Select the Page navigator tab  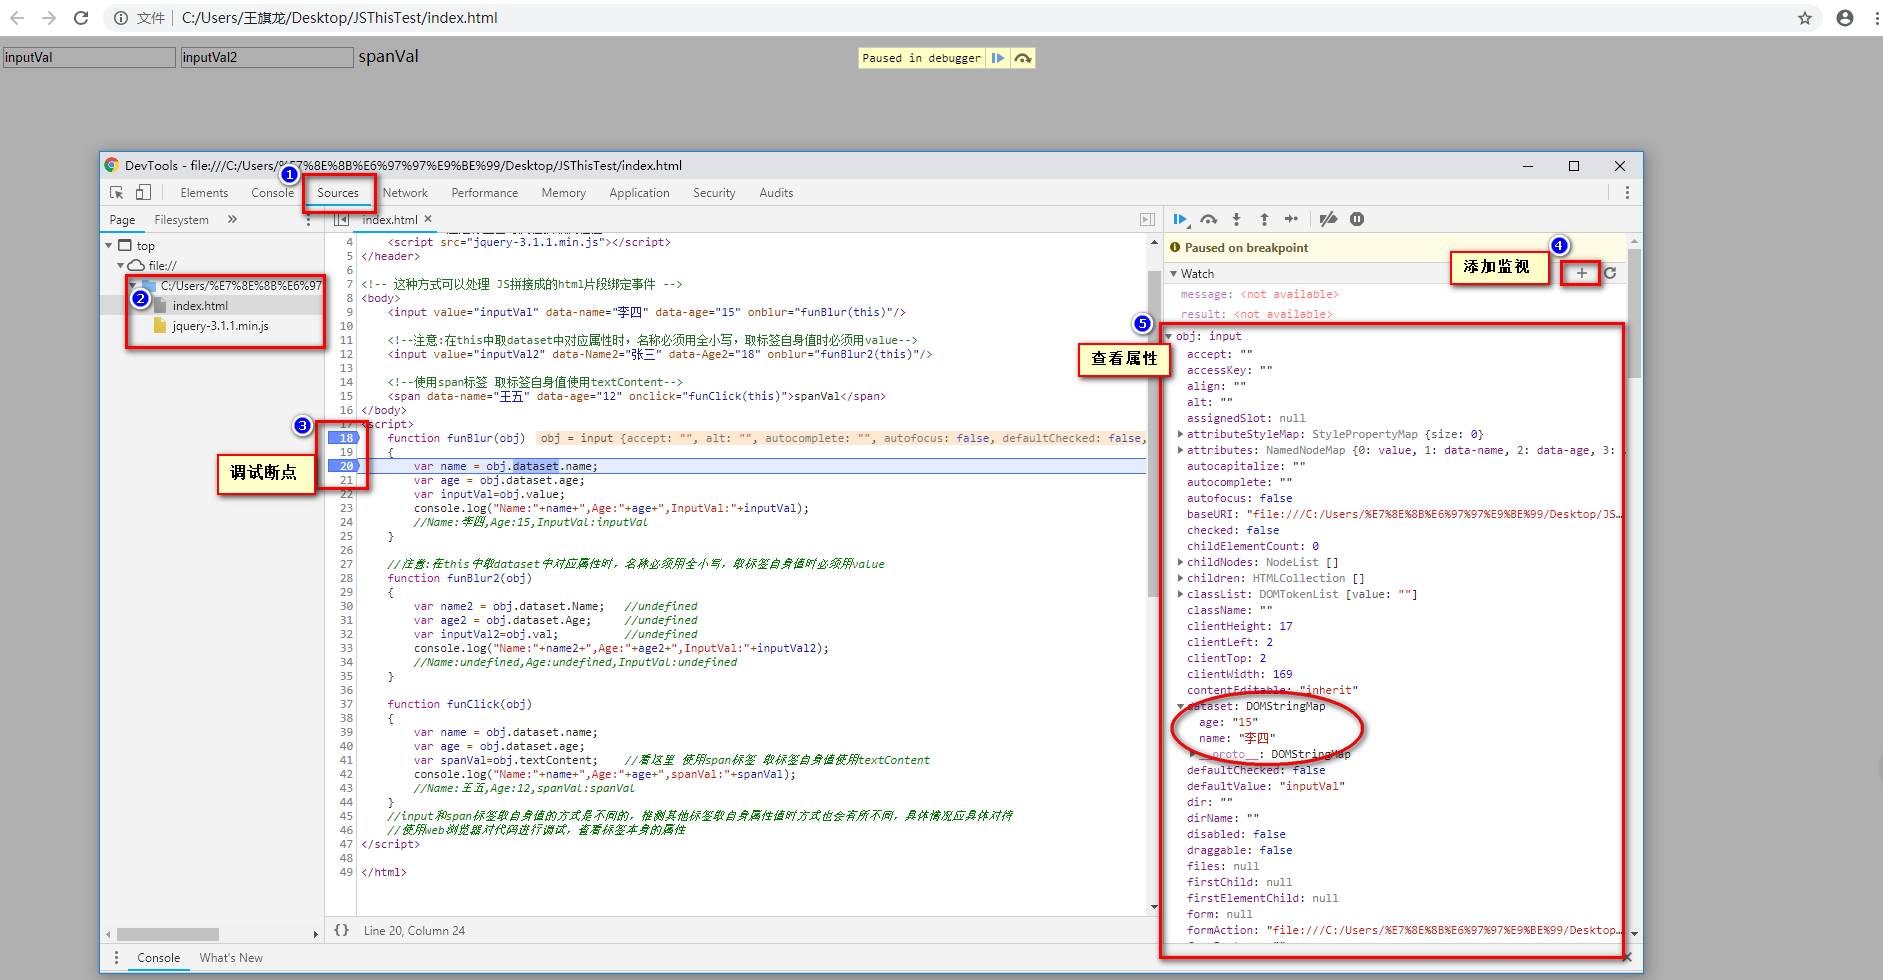(122, 220)
